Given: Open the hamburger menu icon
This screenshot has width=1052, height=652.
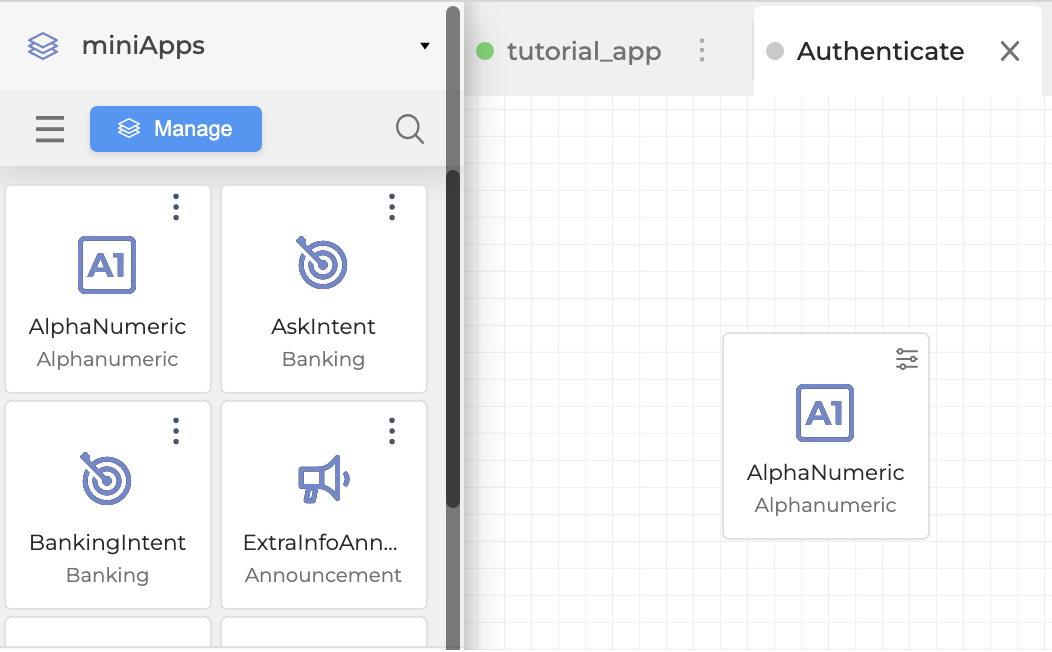Looking at the screenshot, I should point(50,129).
